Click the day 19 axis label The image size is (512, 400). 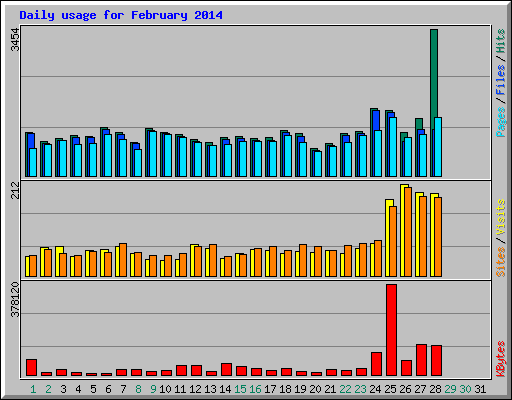click(300, 389)
